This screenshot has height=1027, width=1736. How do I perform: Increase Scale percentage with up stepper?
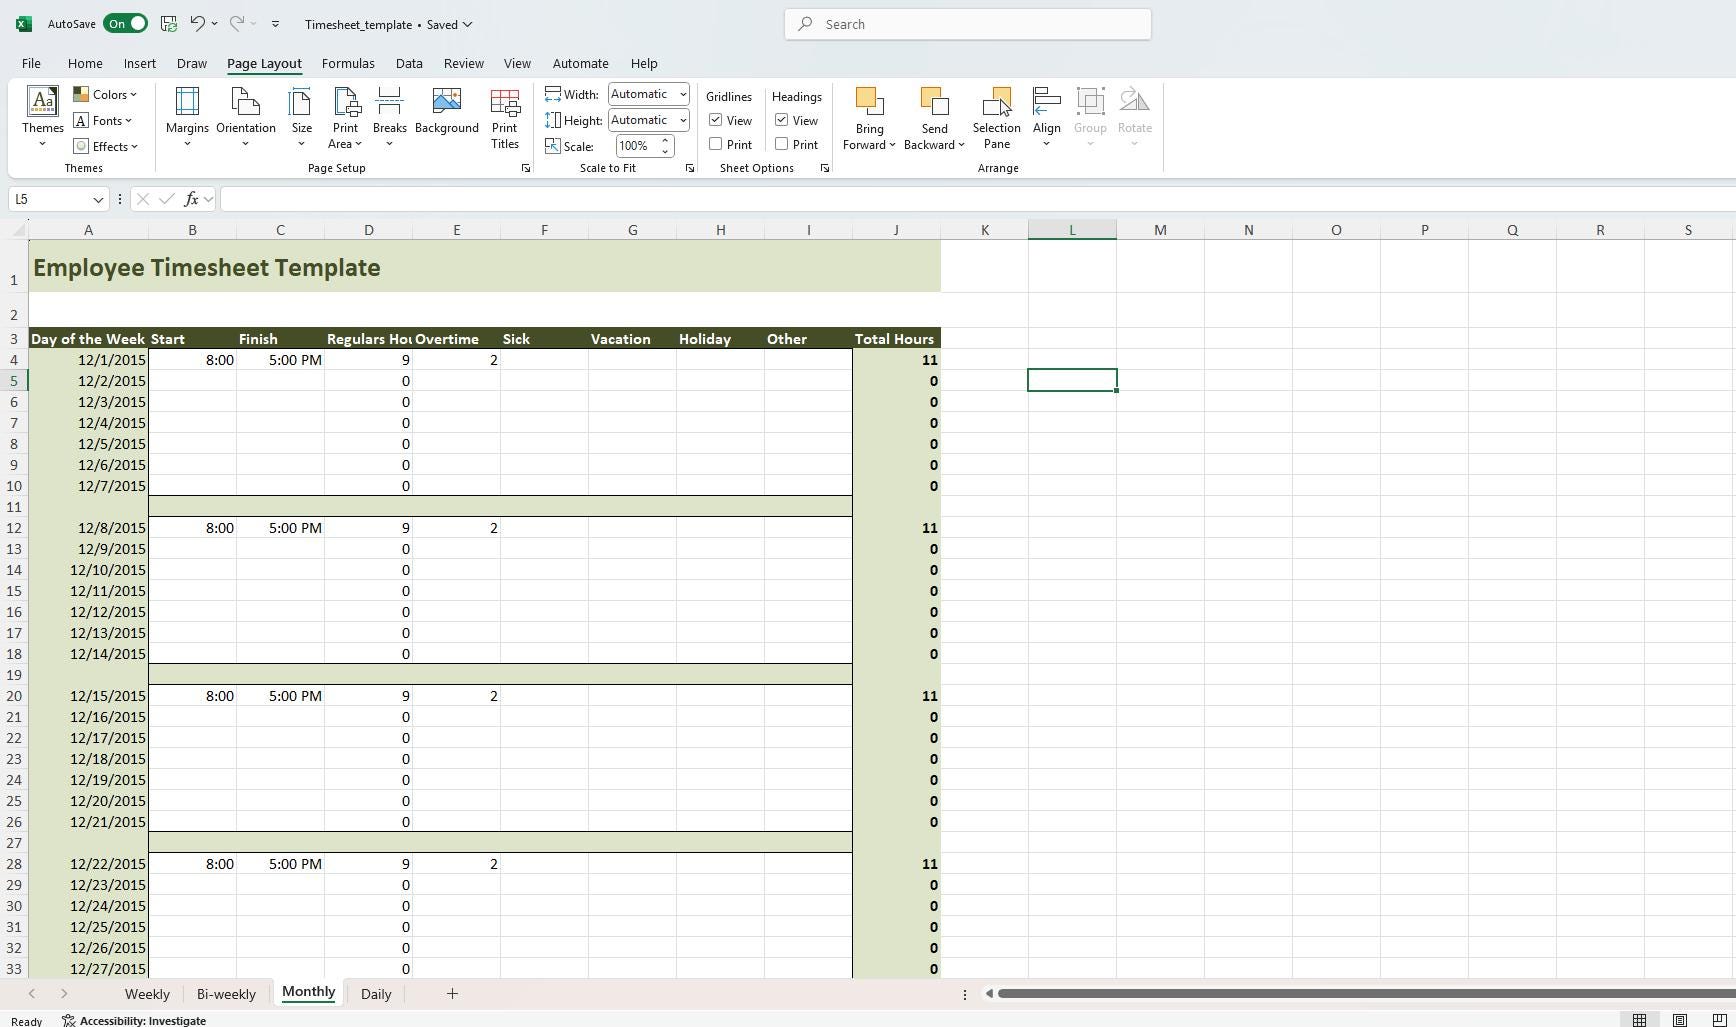pyautogui.click(x=665, y=141)
